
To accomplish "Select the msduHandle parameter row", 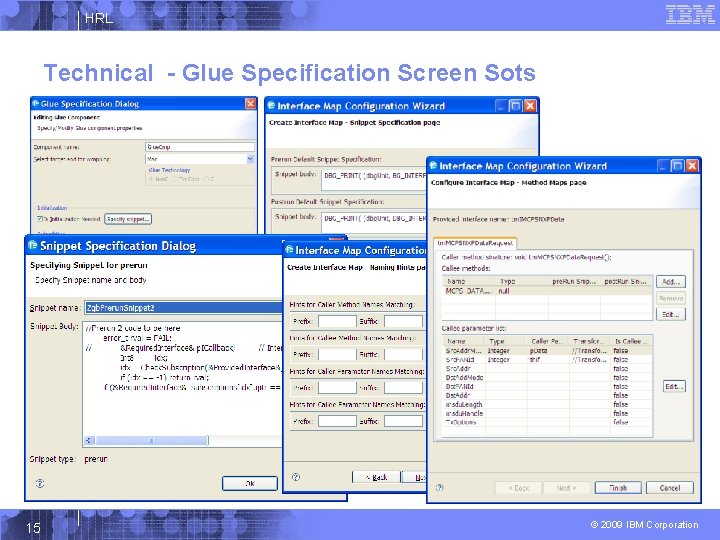I will click(547, 413).
